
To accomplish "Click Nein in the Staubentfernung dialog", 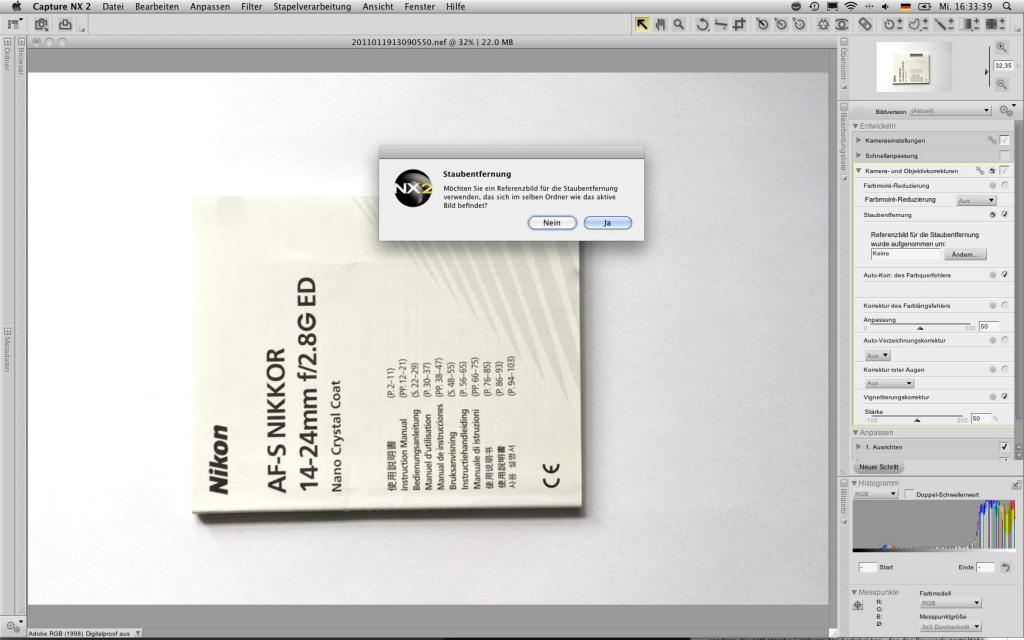I will click(x=552, y=223).
